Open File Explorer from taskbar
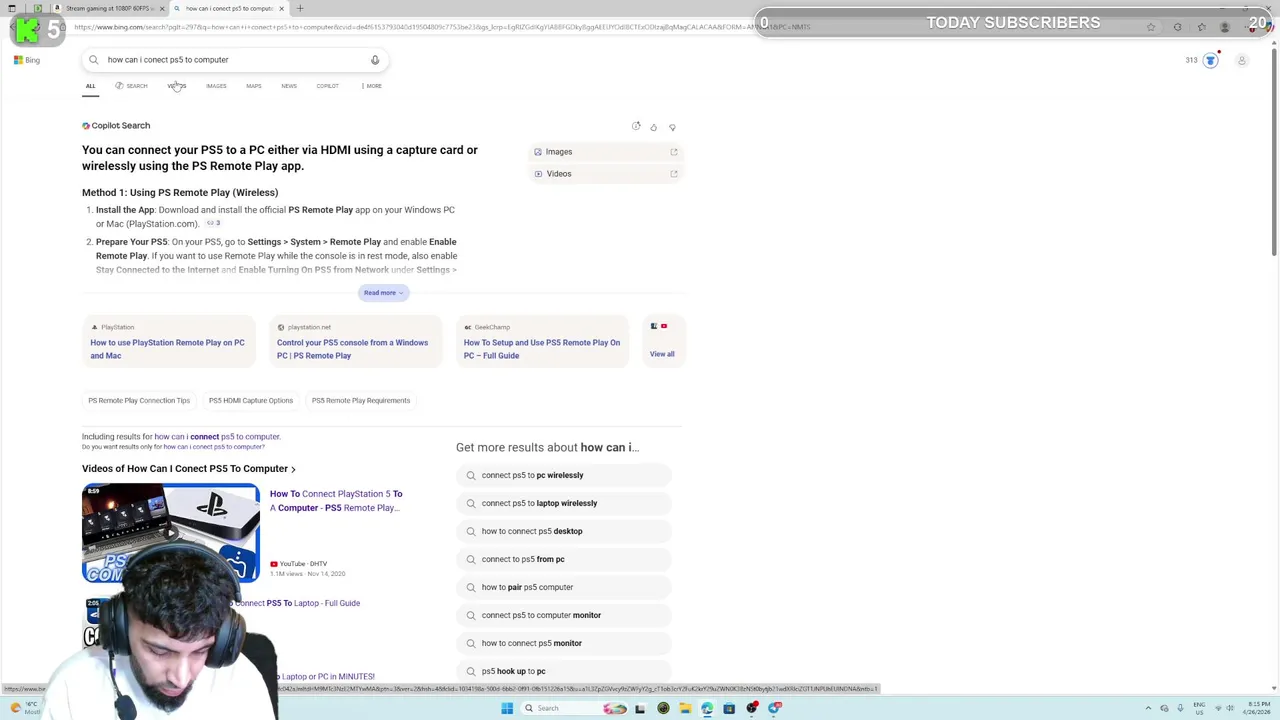1280x720 pixels. point(685,708)
